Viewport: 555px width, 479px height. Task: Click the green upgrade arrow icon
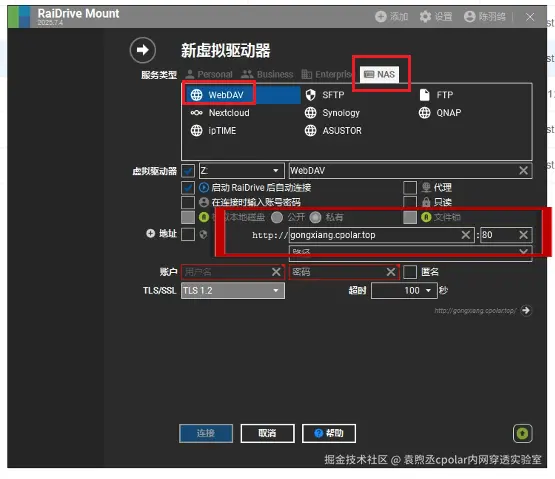(522, 433)
